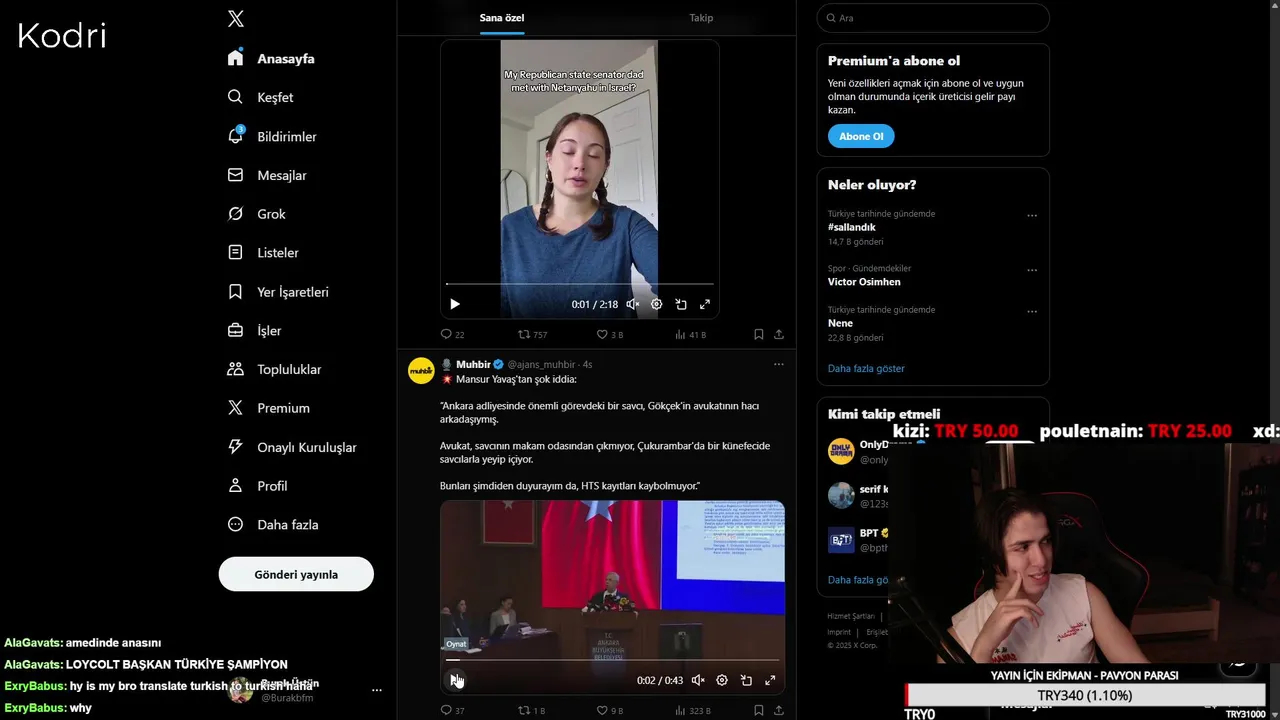
Task: Open the Muhbir account name link
Action: tap(473, 364)
